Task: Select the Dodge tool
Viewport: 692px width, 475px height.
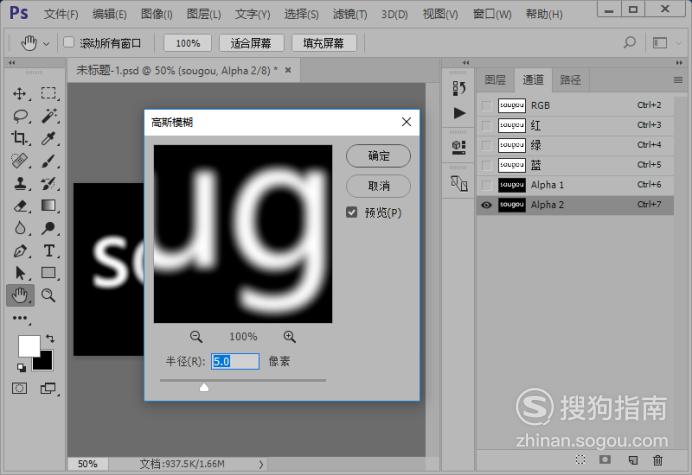Action: click(49, 228)
